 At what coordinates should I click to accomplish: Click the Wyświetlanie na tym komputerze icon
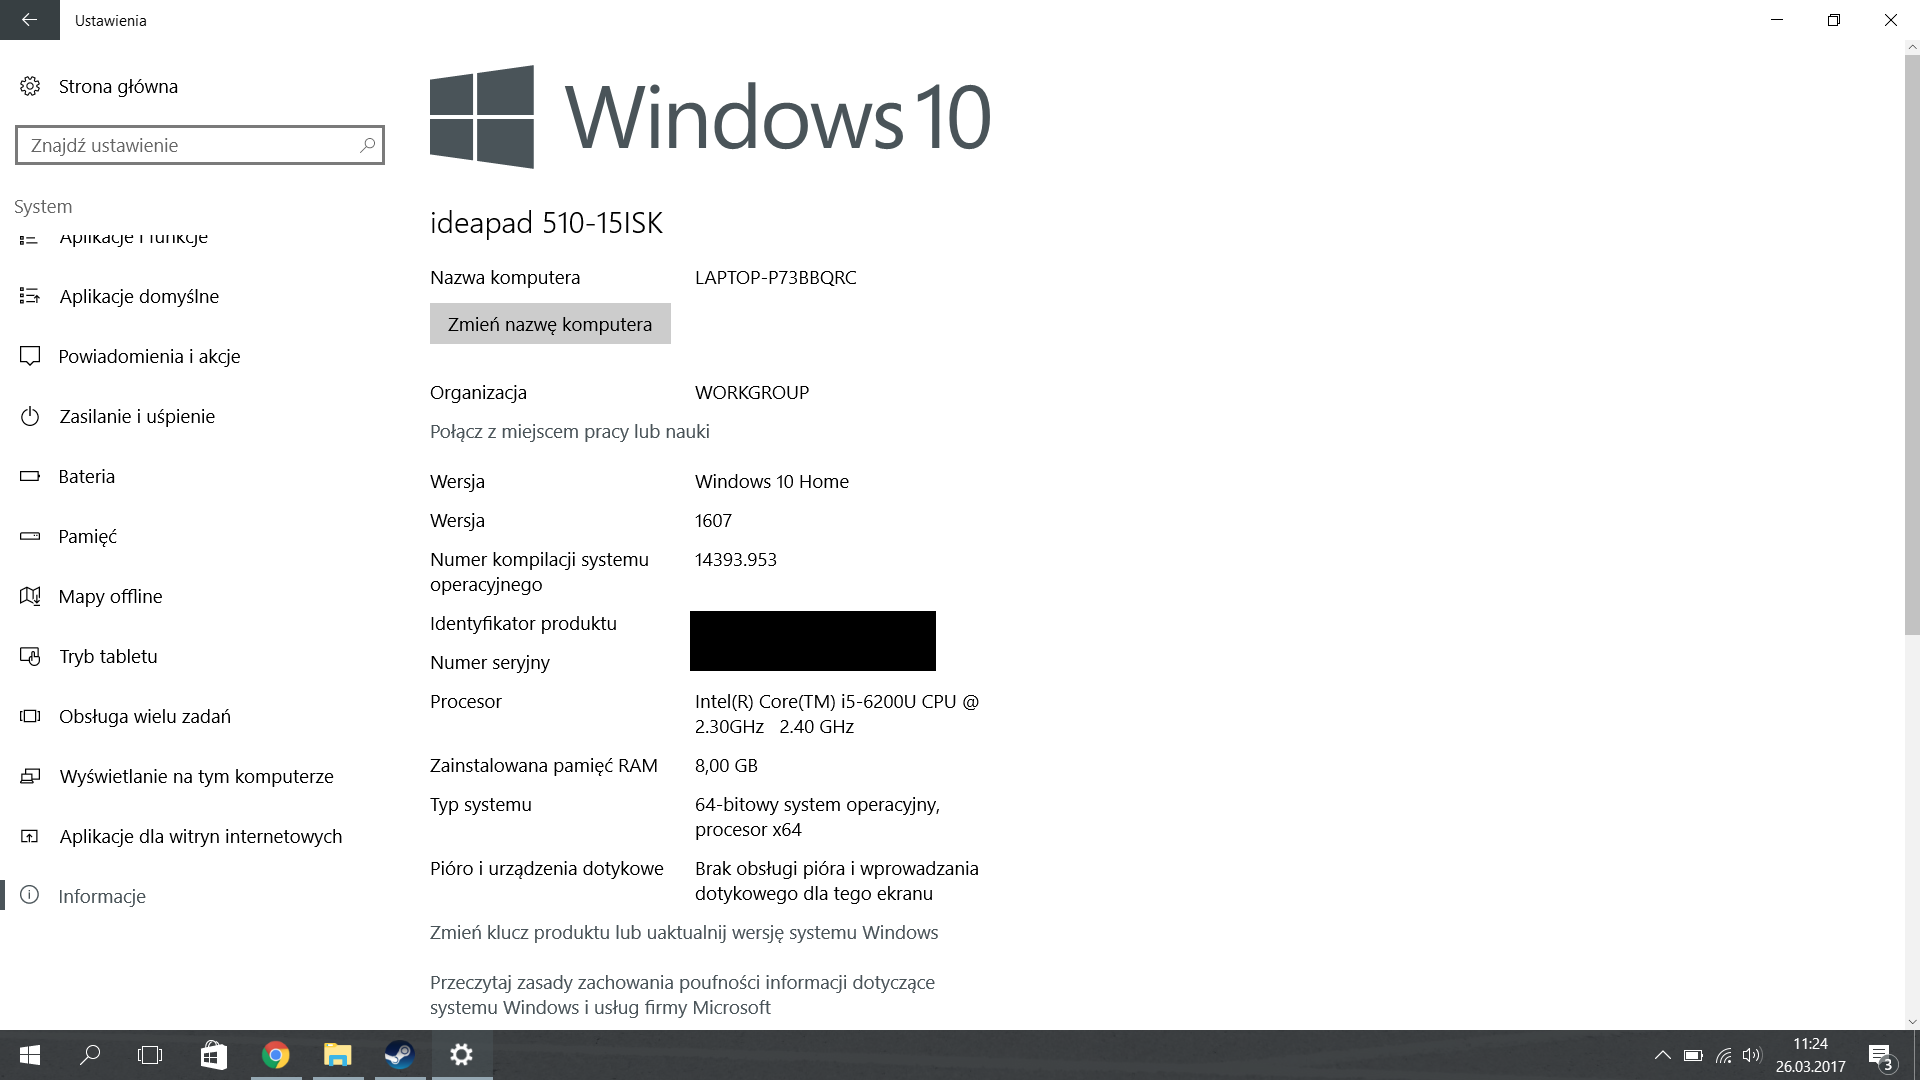(x=30, y=776)
